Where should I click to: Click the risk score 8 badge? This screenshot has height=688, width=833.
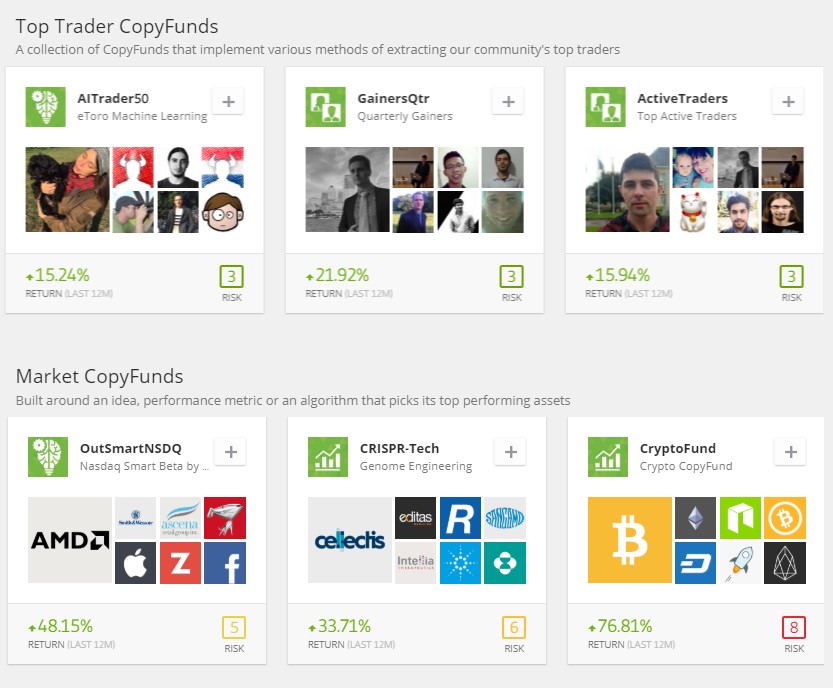[794, 627]
